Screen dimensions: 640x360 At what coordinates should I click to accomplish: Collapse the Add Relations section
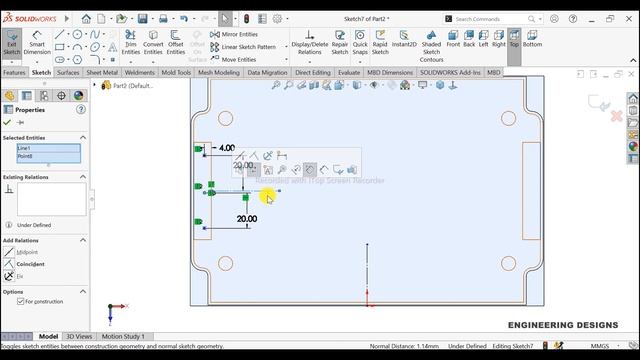(83, 240)
